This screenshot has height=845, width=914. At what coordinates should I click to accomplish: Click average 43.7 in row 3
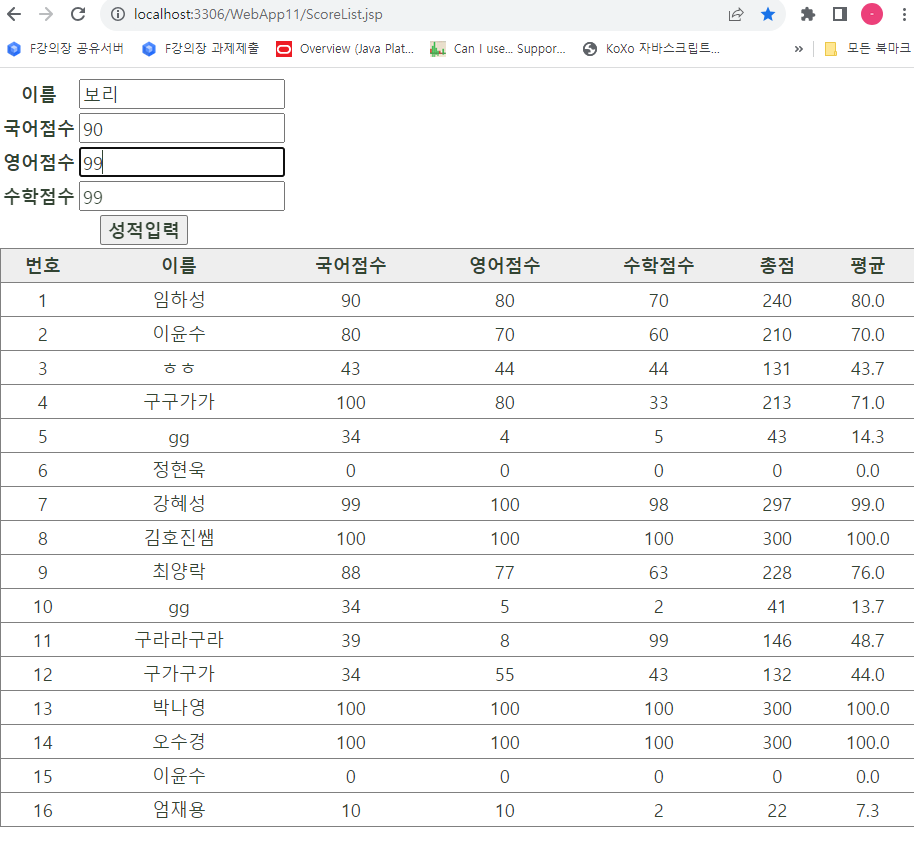point(867,369)
